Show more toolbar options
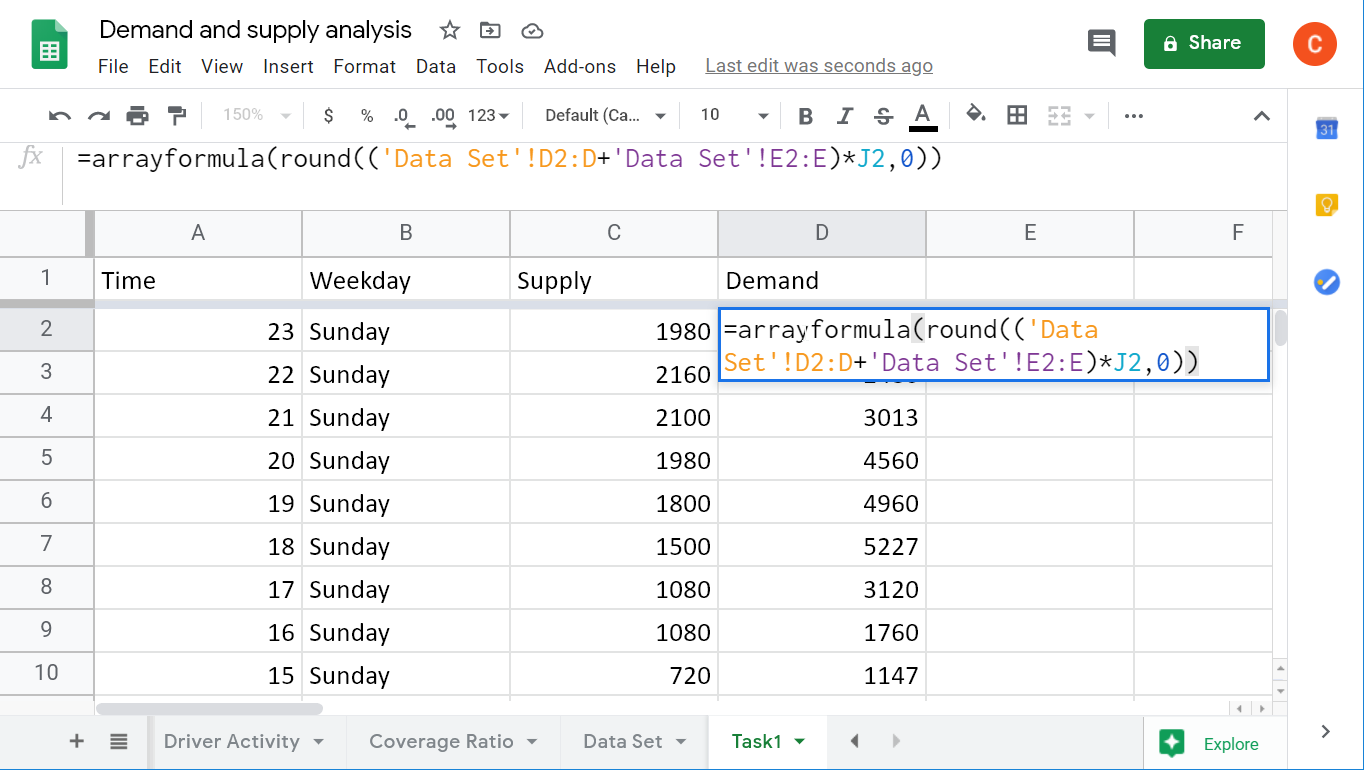 point(1133,116)
